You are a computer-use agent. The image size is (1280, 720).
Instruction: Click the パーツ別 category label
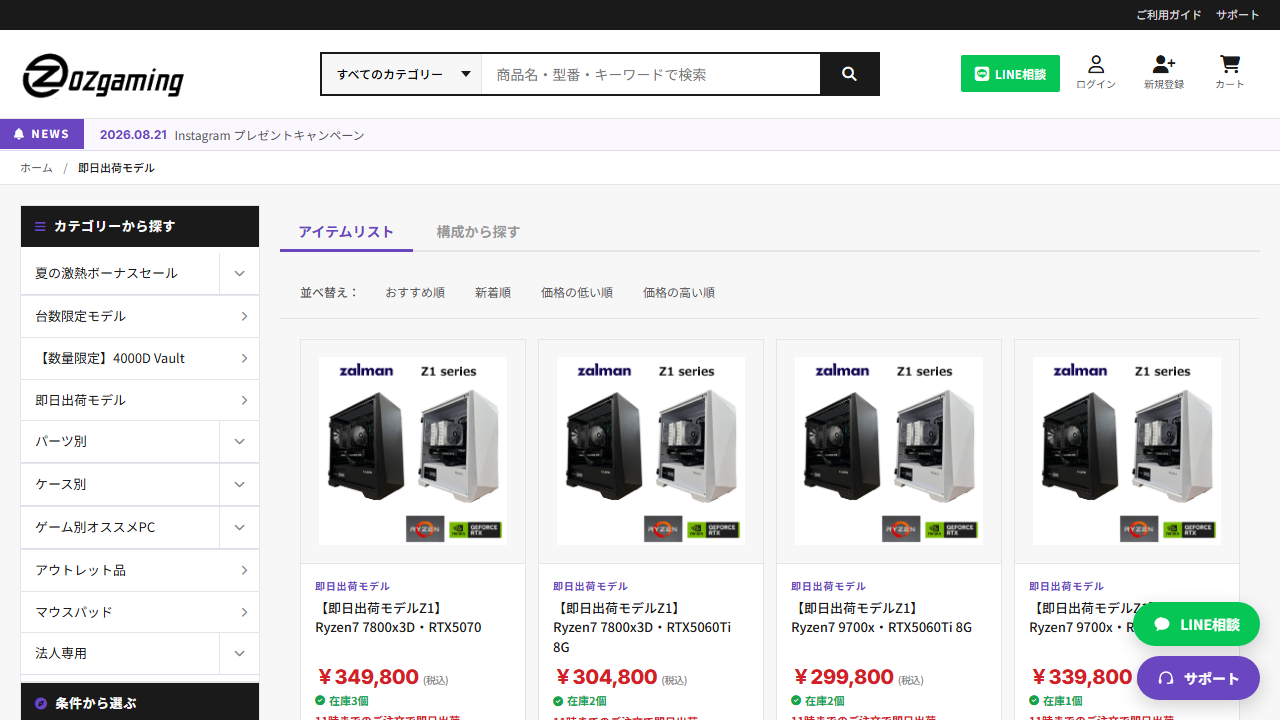[x=60, y=441]
